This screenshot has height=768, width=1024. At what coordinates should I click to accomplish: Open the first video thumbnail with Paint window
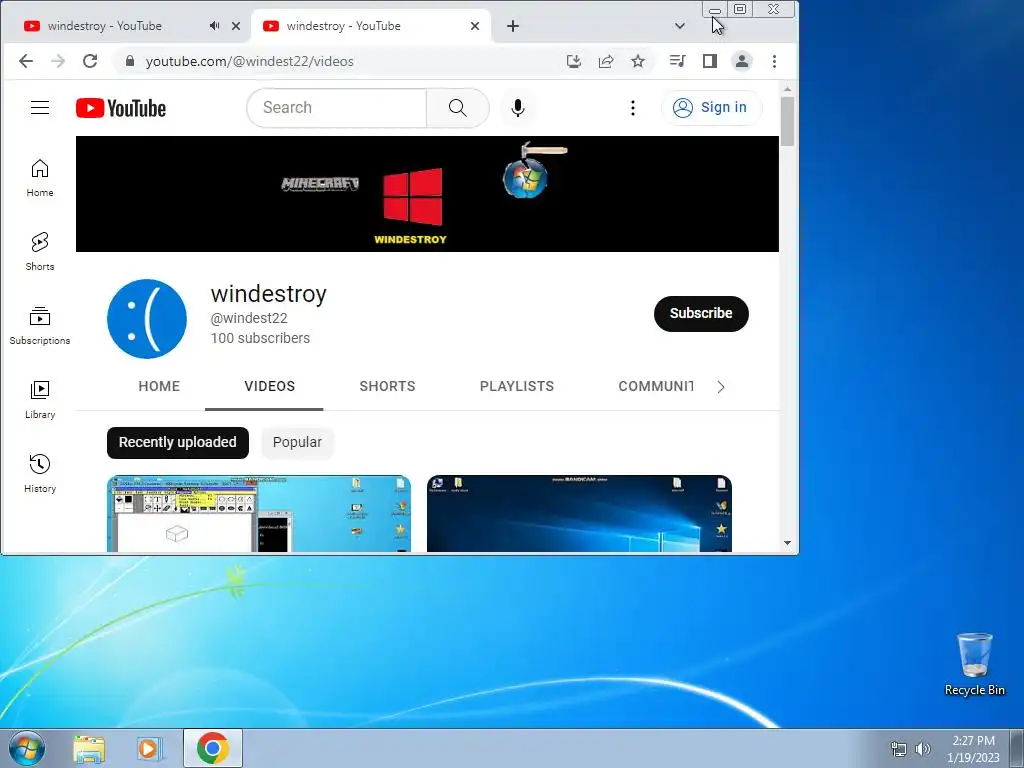tap(259, 513)
